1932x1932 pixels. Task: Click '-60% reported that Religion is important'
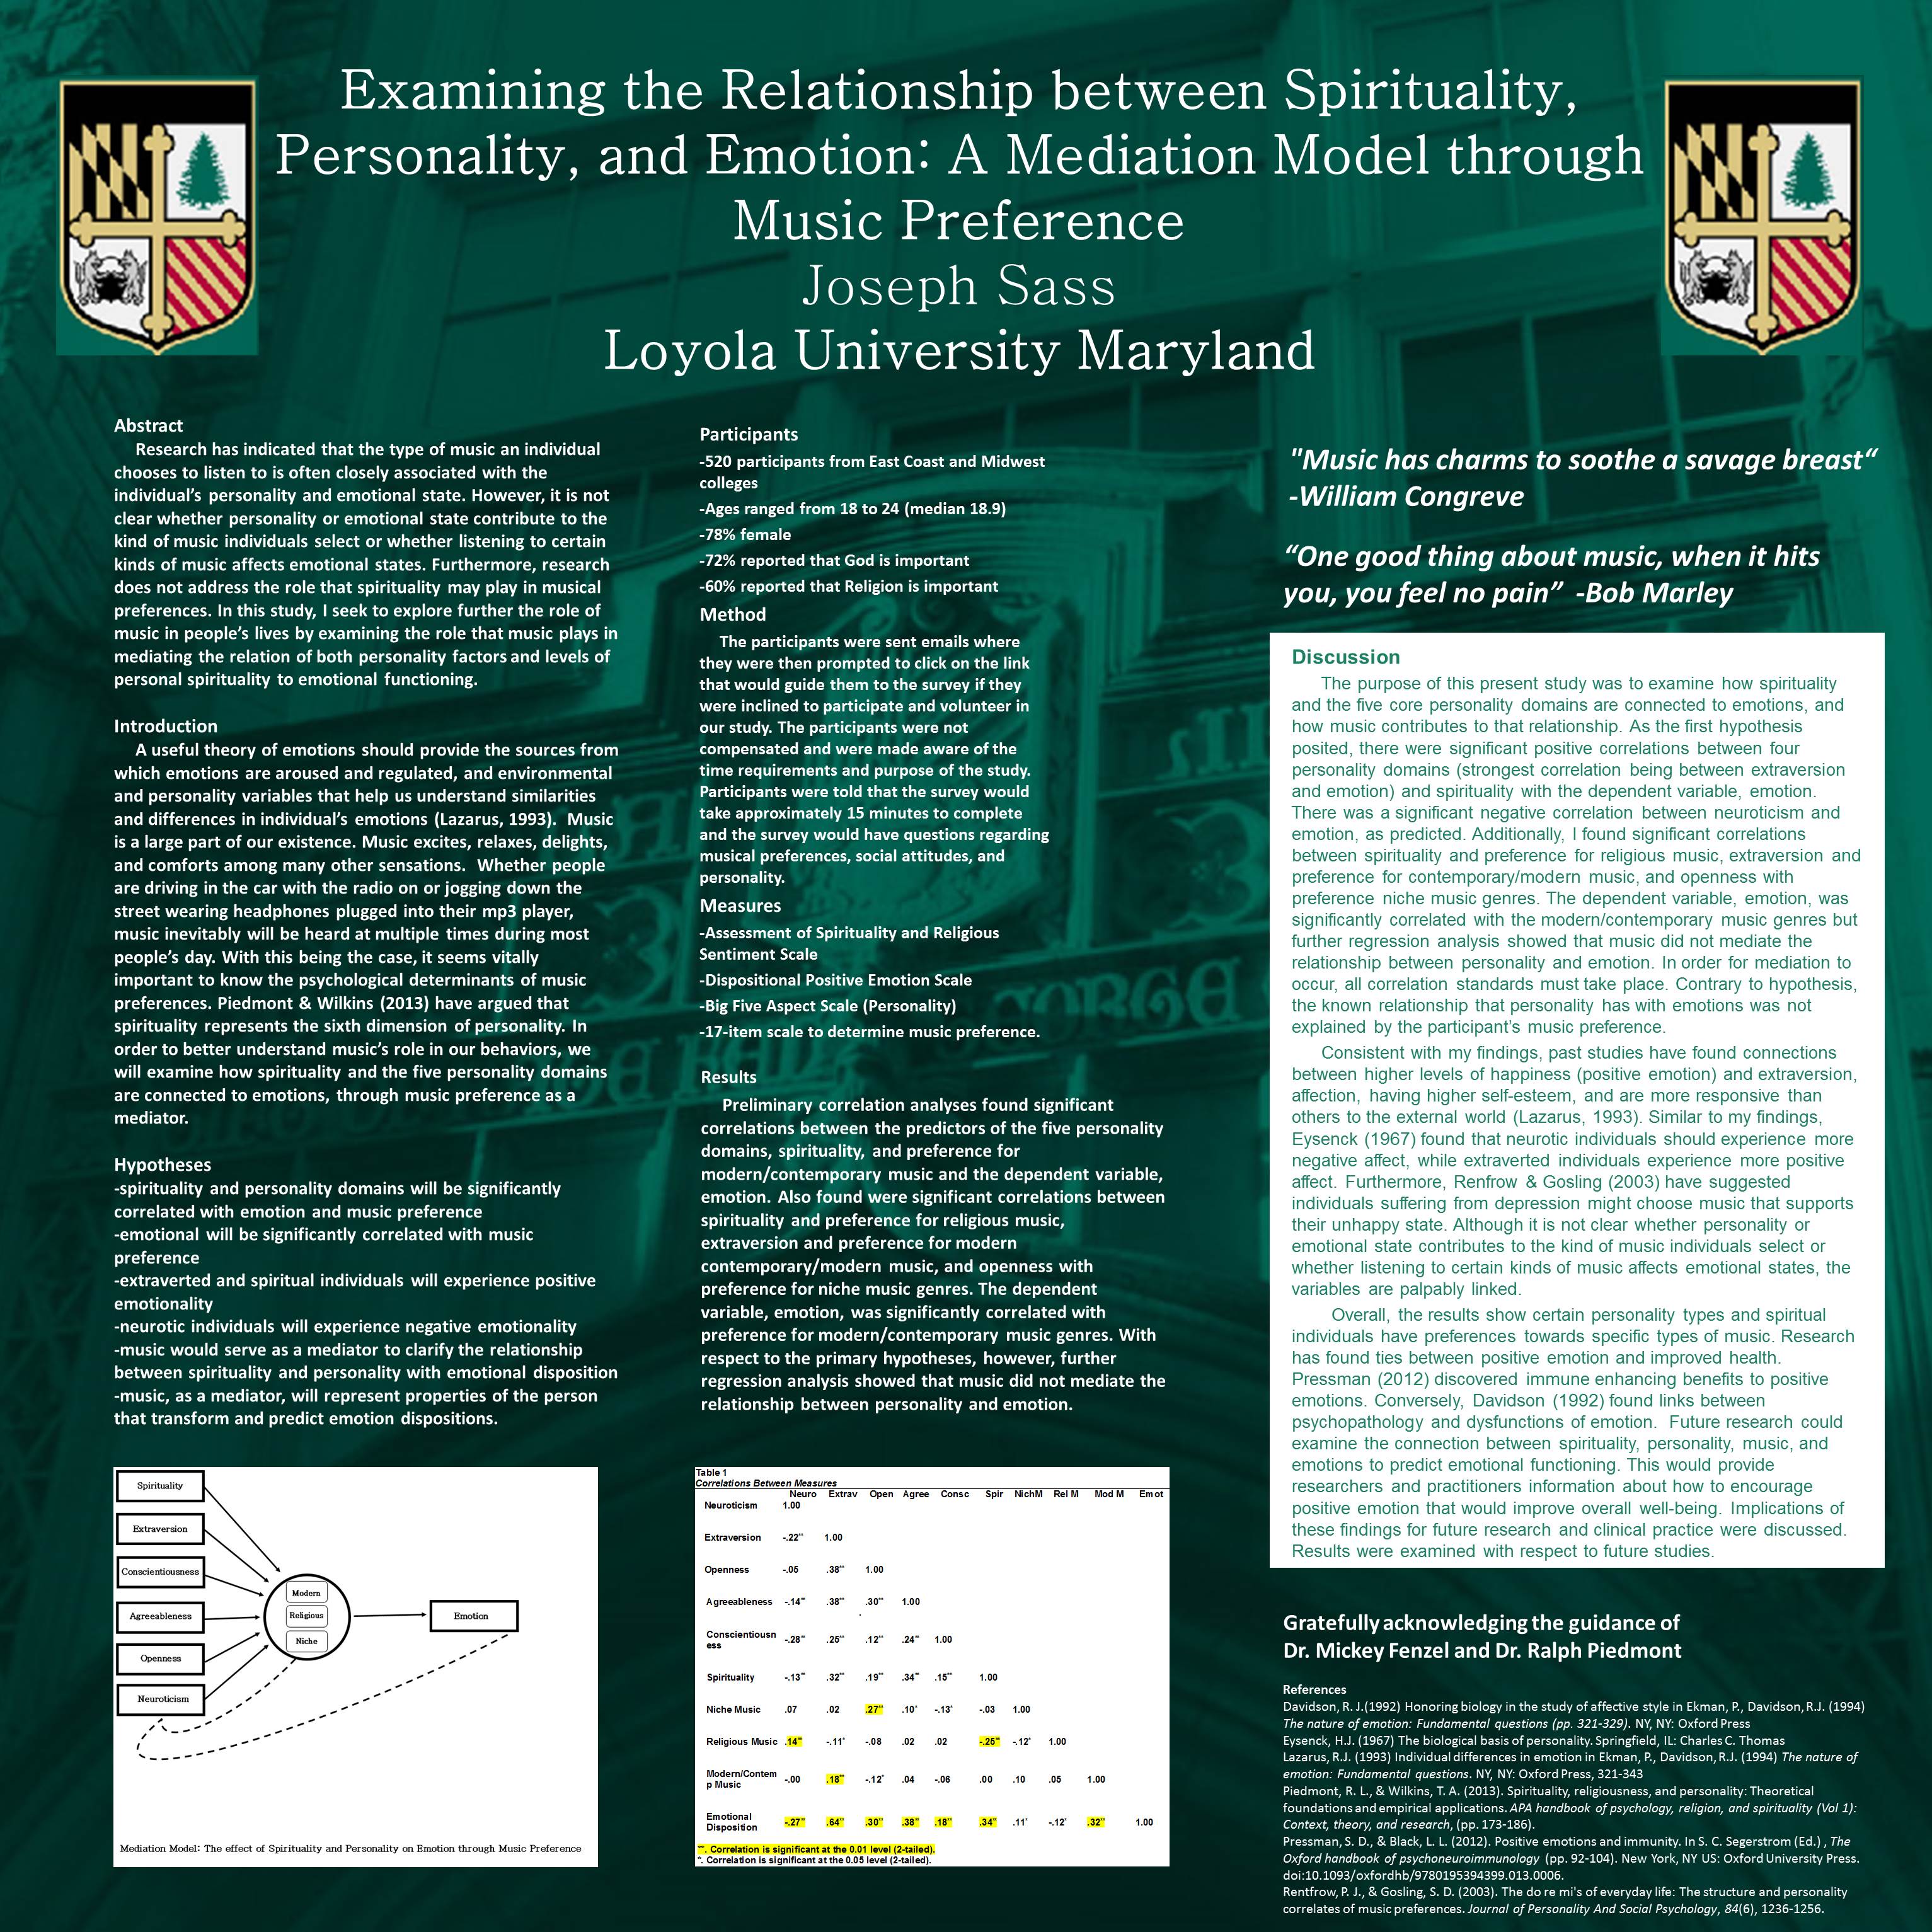[x=848, y=587]
